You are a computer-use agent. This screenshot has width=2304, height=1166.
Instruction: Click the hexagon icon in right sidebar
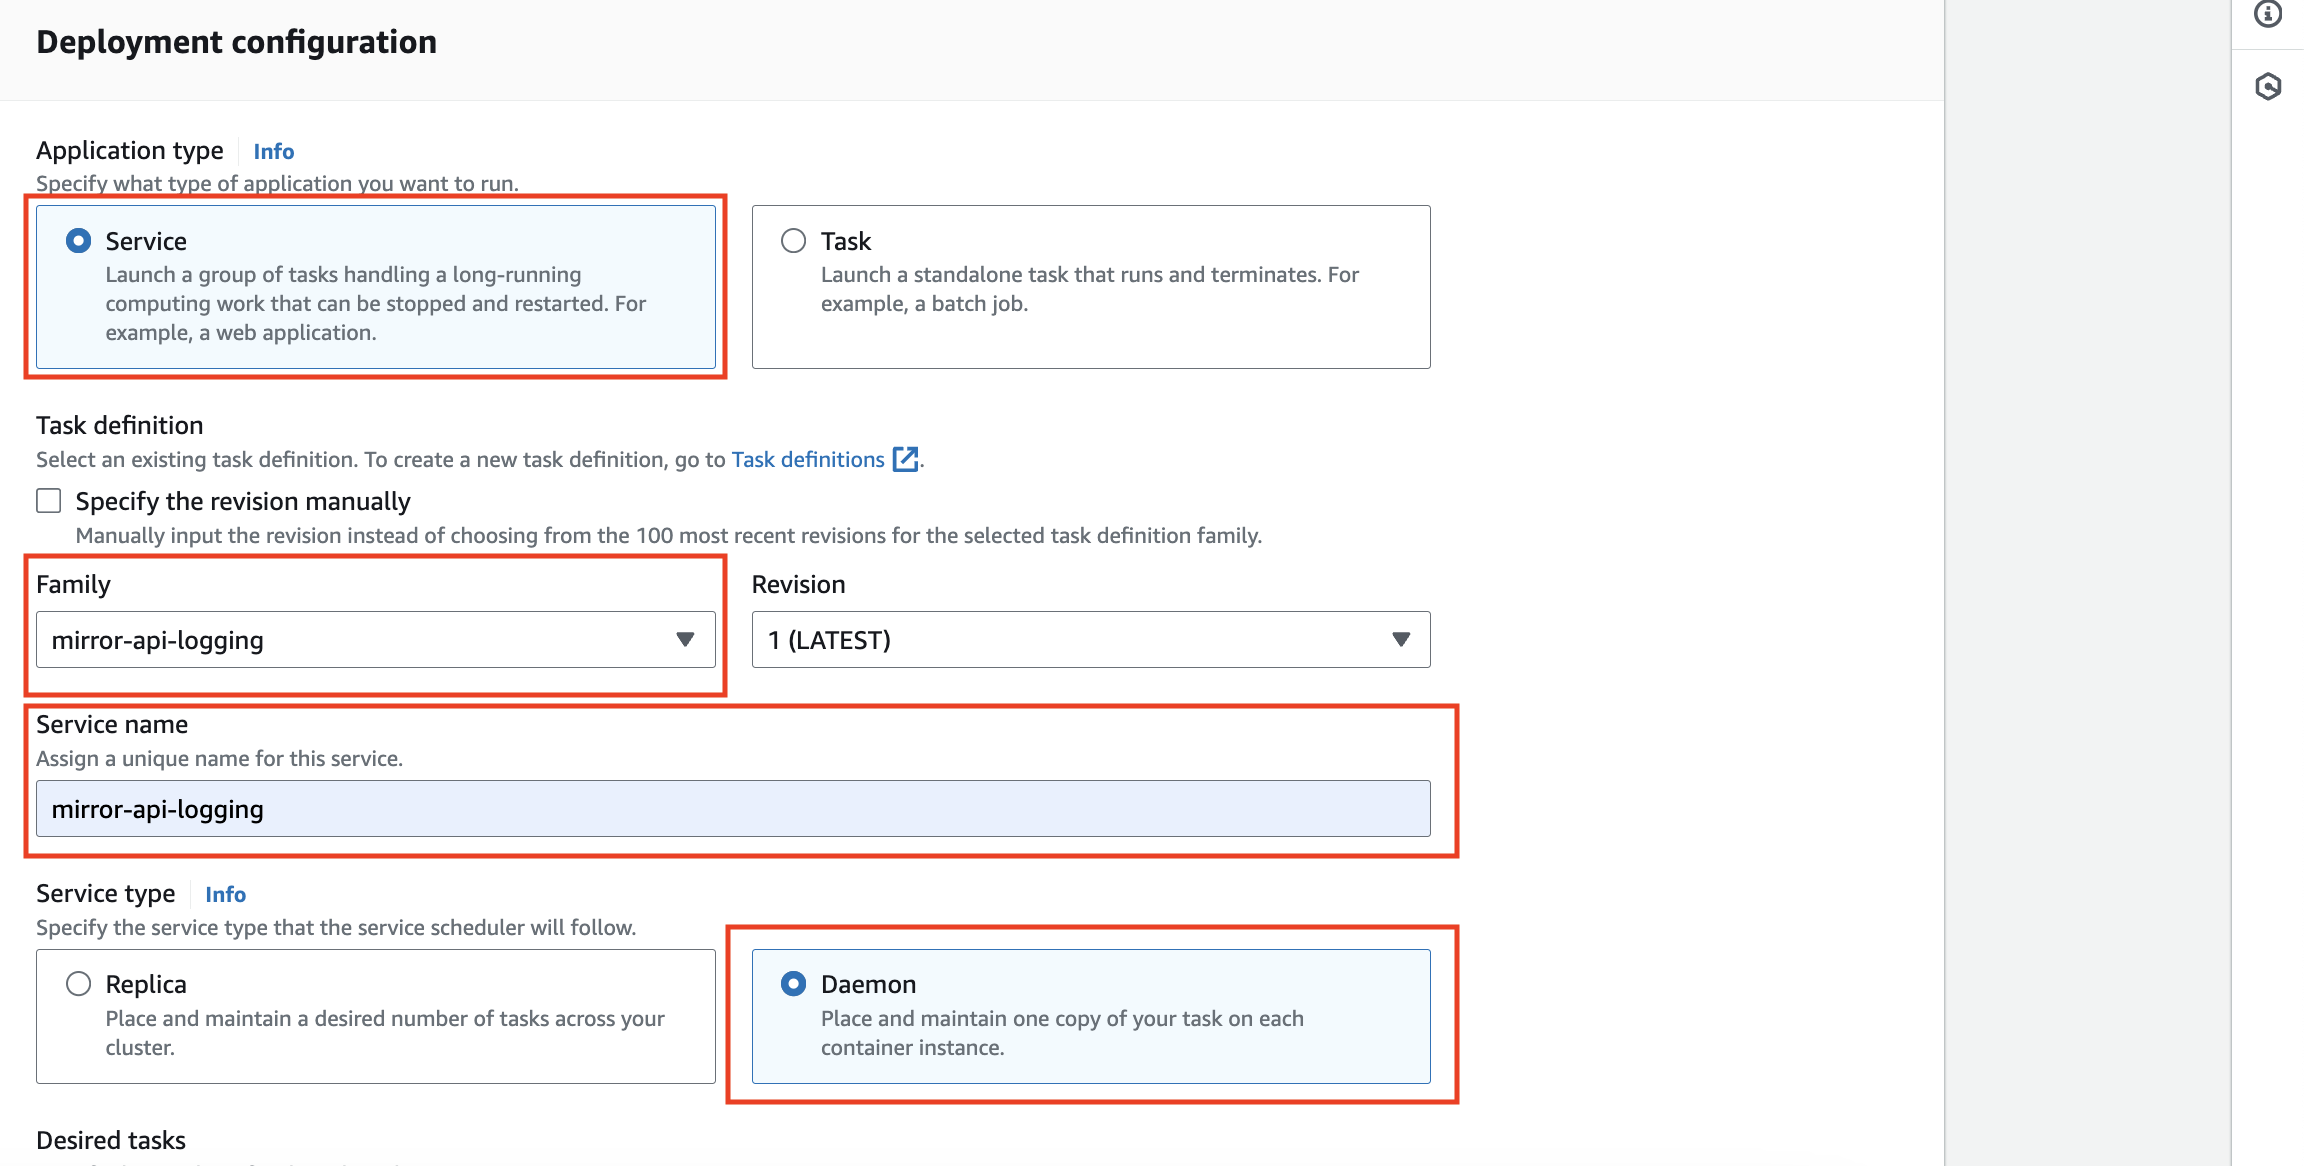point(2267,87)
